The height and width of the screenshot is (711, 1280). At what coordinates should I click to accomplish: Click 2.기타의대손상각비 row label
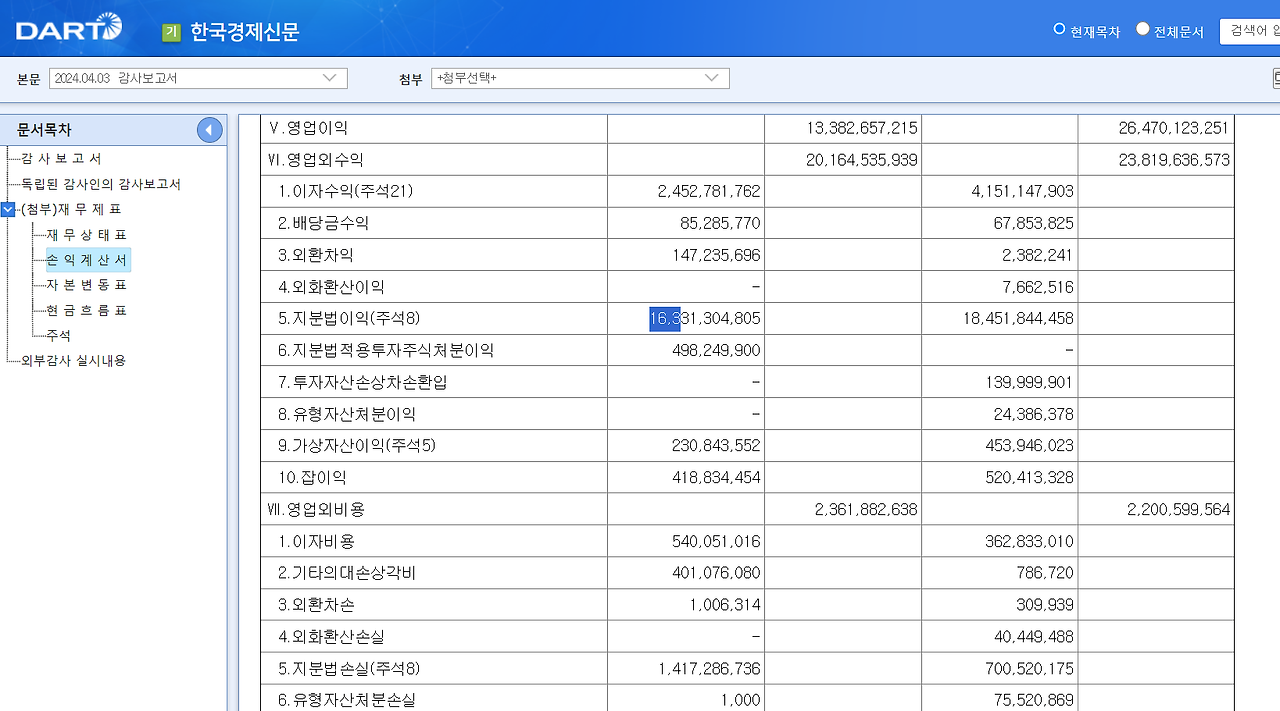point(347,574)
